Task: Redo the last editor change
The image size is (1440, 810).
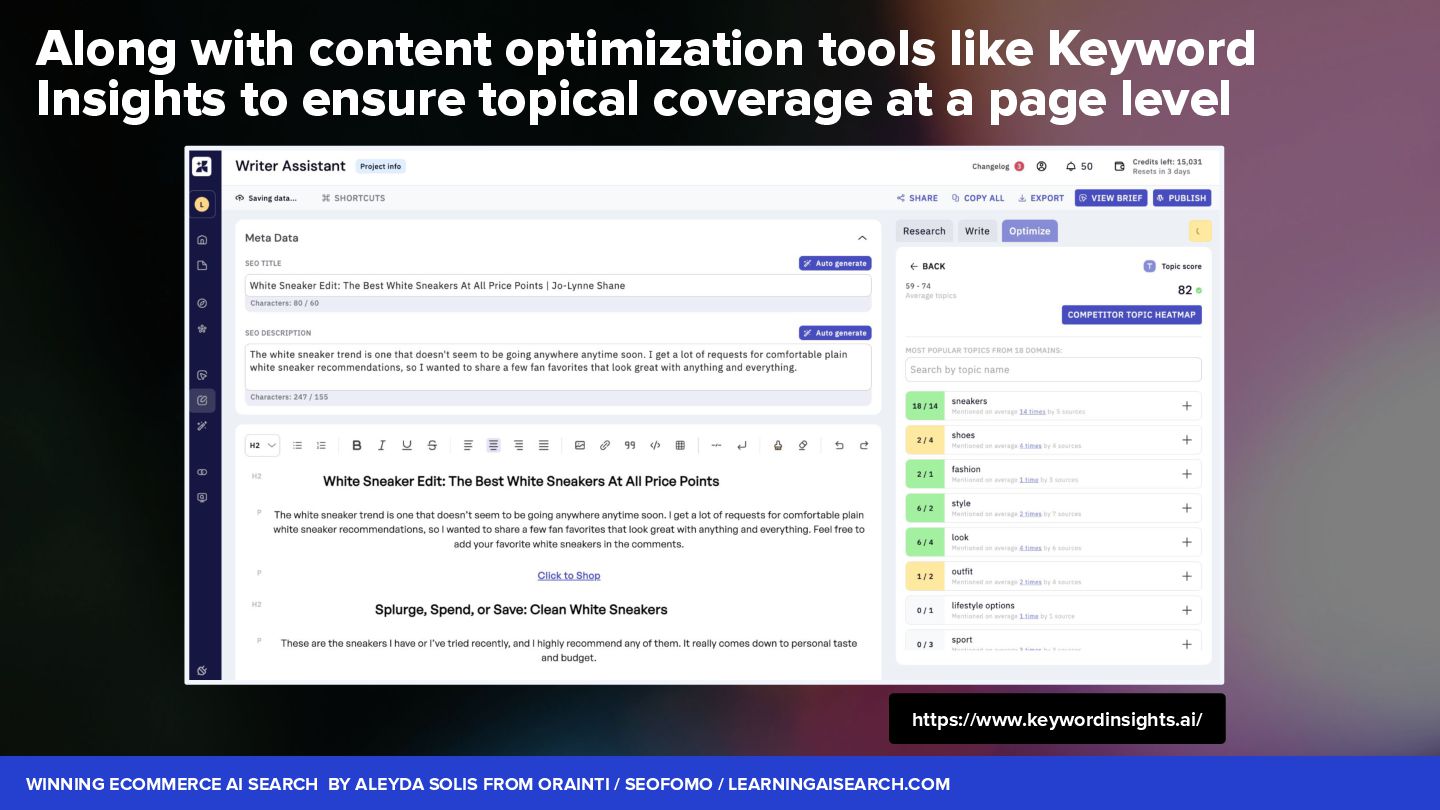Action: click(864, 445)
